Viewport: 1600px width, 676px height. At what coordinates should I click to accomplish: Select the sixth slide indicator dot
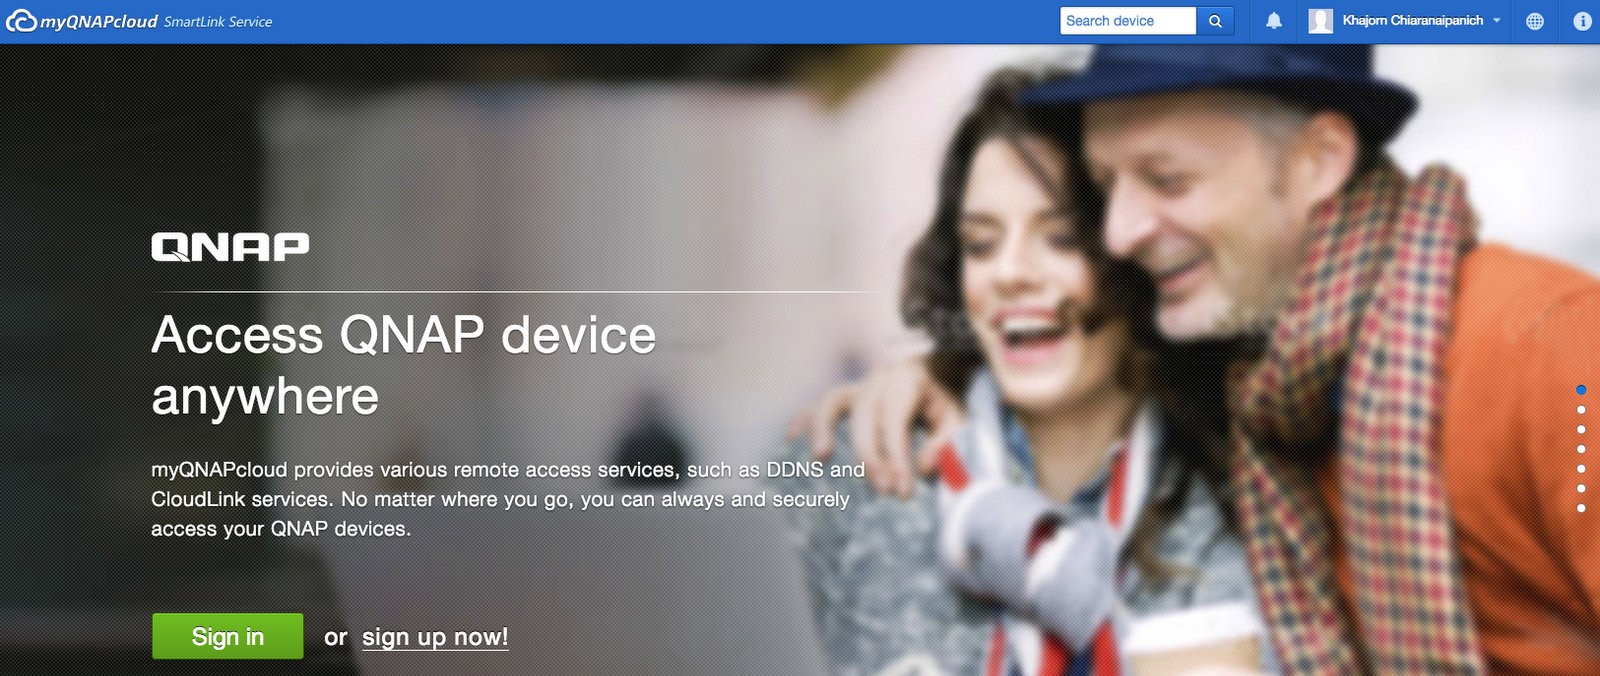pos(1581,489)
